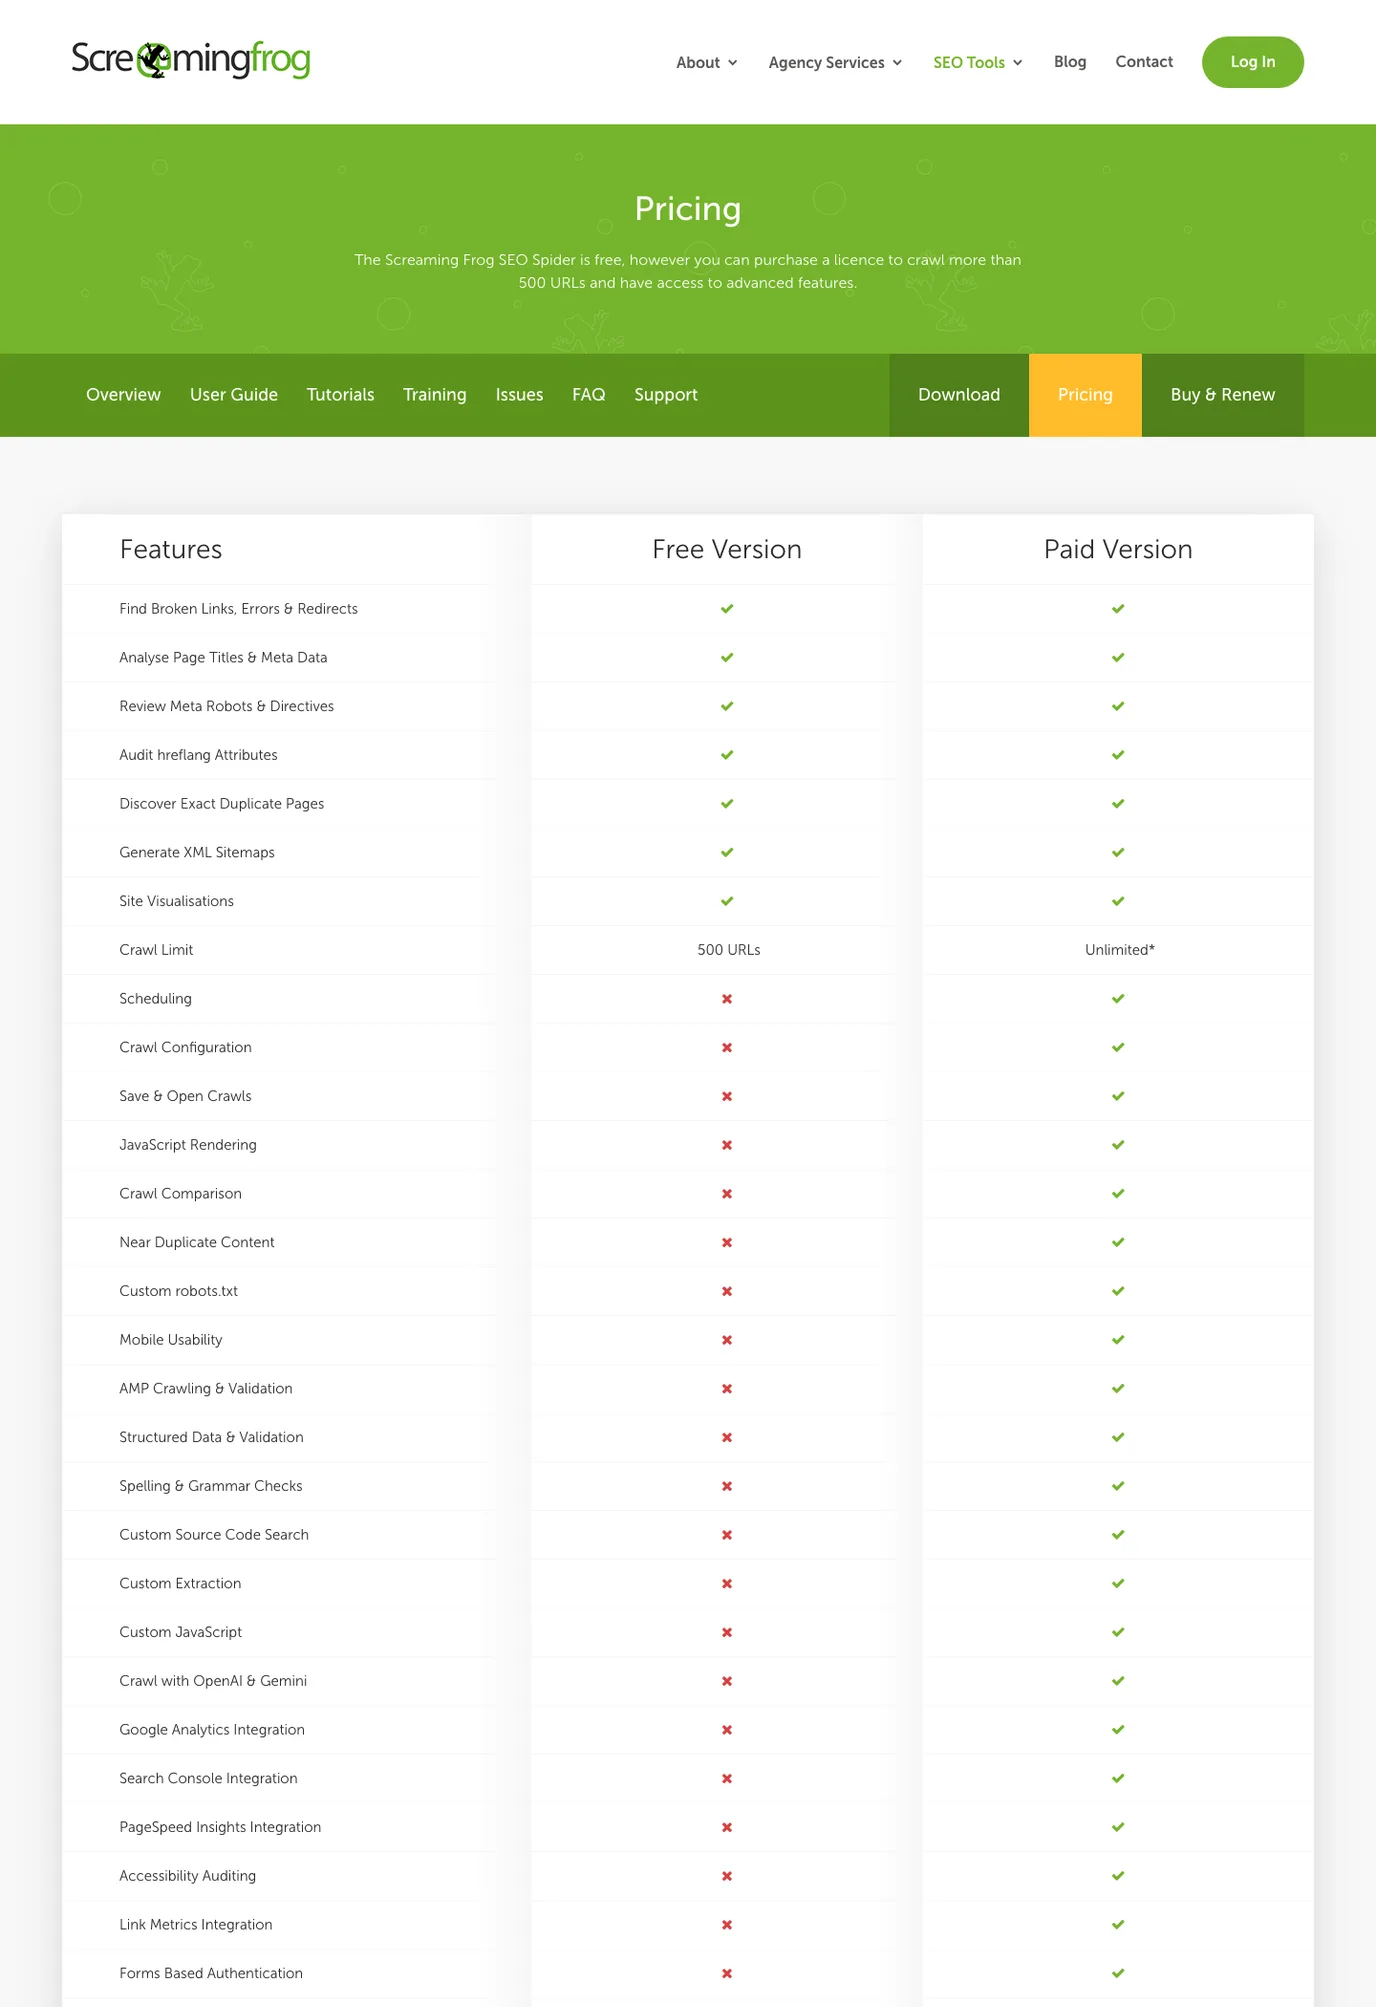
Task: Click Free cross for Google Analytics Integration
Action: (727, 1730)
